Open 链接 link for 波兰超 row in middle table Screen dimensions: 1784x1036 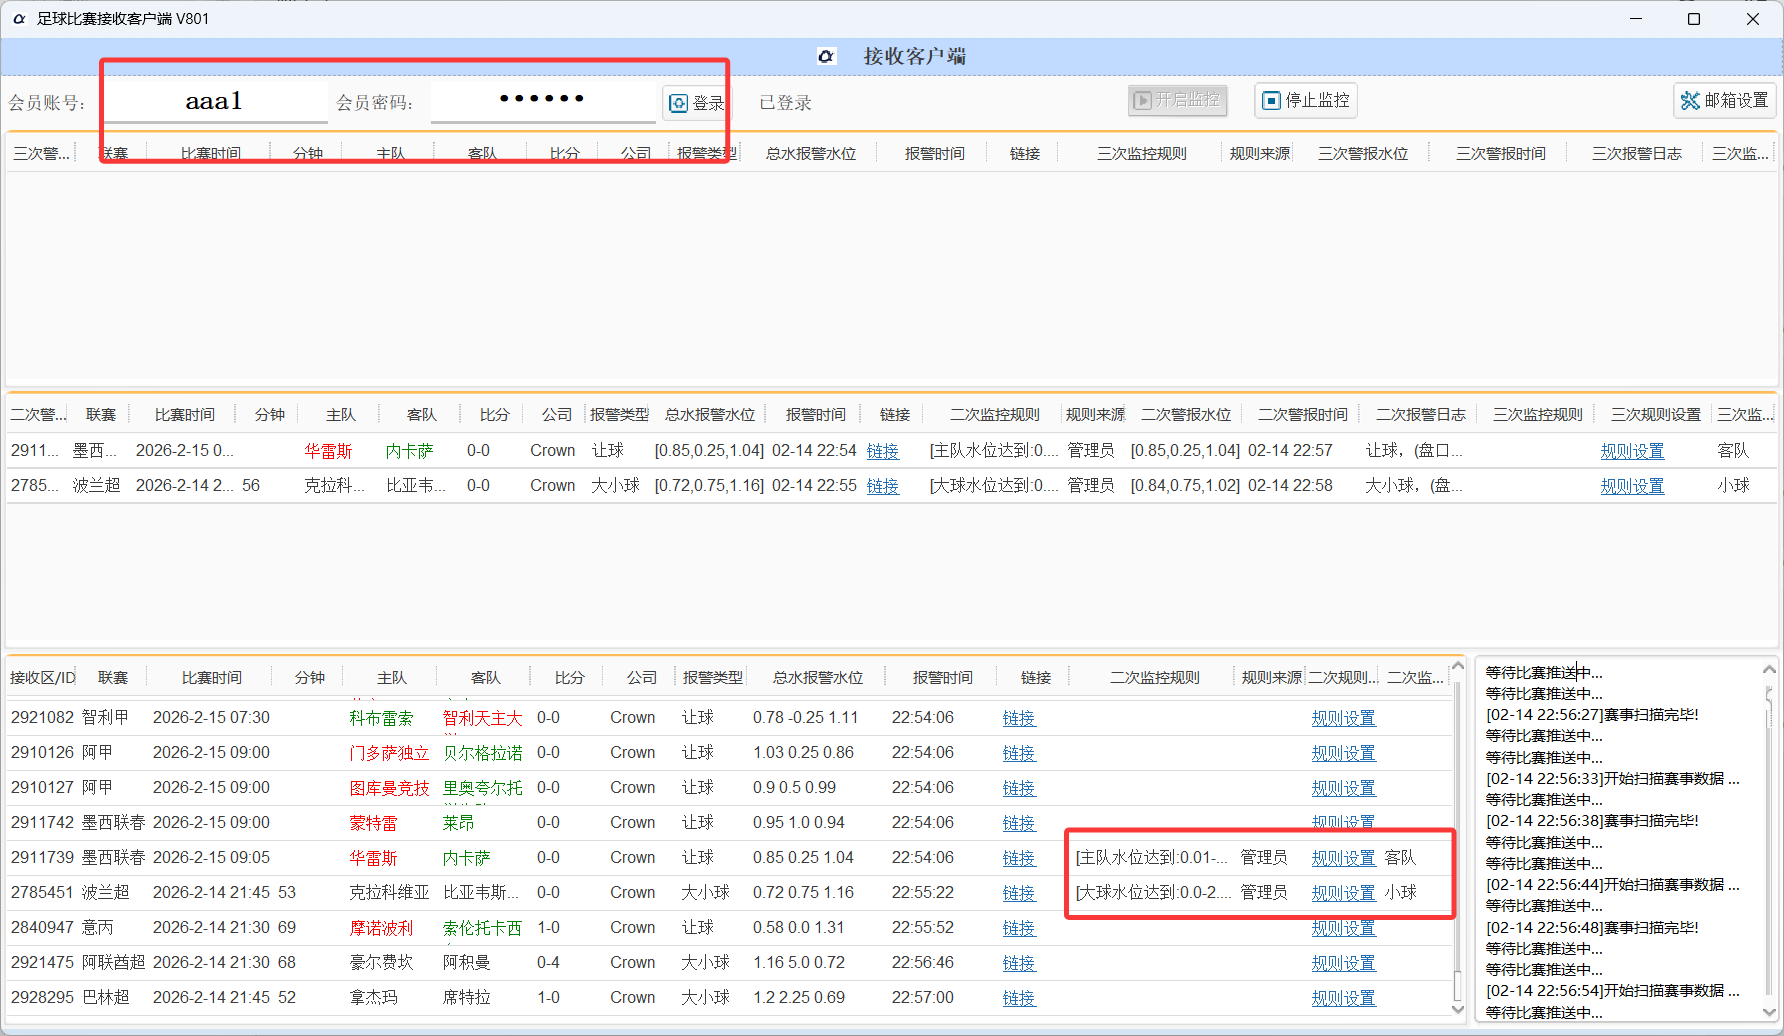(x=883, y=486)
